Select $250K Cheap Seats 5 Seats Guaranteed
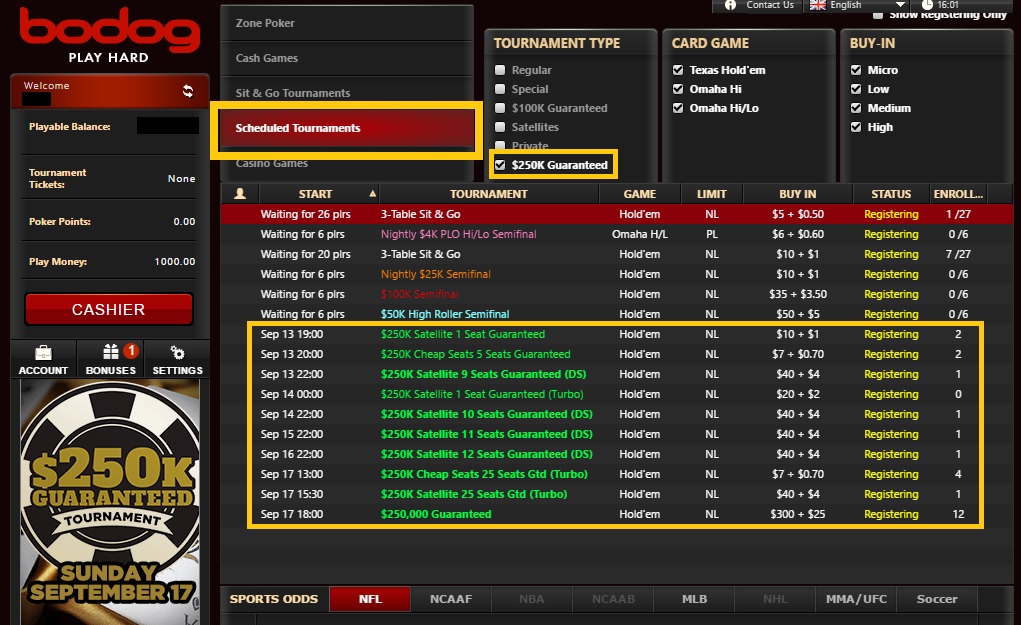 (615, 354)
